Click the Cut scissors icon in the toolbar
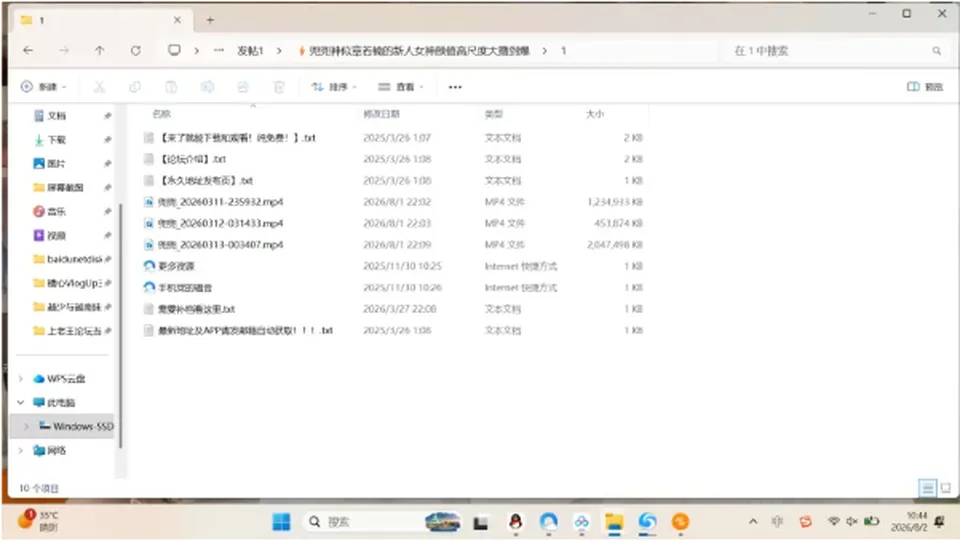 point(99,87)
